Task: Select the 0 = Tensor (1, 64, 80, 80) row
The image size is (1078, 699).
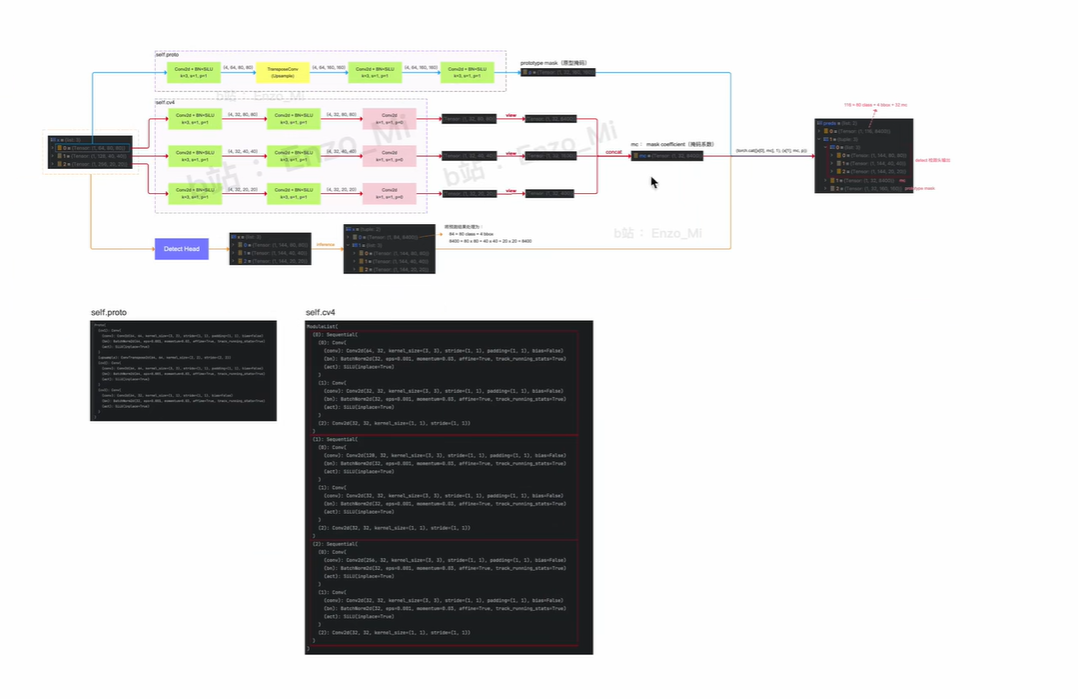Action: click(91, 148)
